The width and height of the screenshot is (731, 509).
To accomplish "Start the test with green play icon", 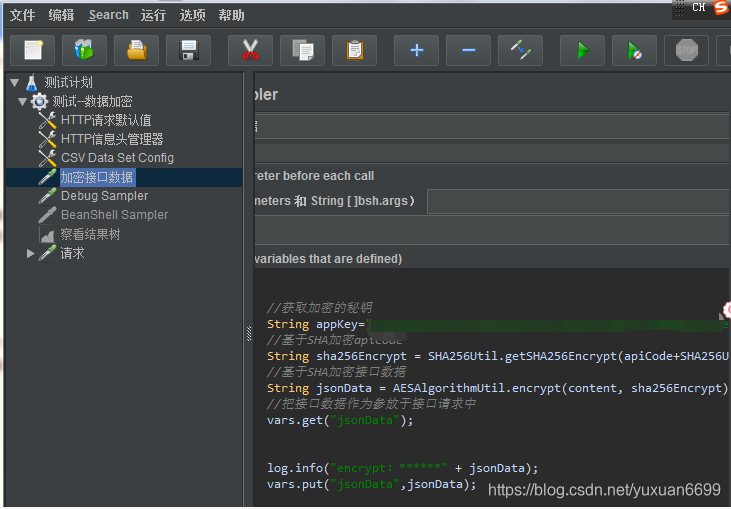I will [582, 50].
